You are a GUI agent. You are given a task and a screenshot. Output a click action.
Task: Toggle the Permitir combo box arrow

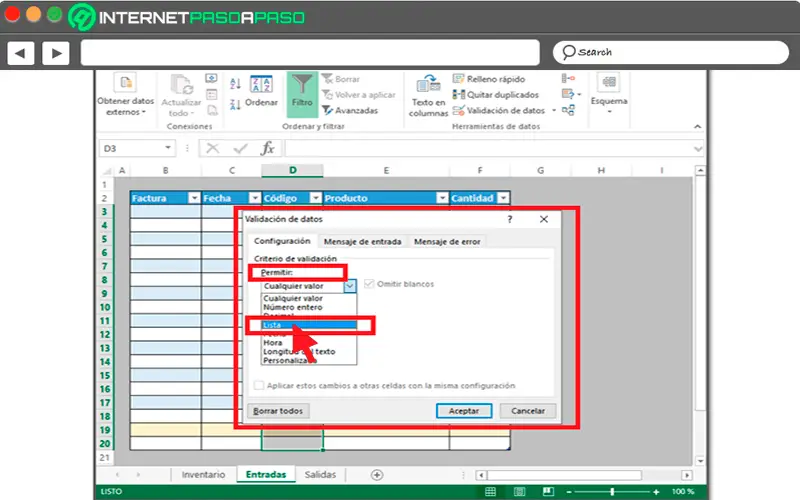(349, 286)
